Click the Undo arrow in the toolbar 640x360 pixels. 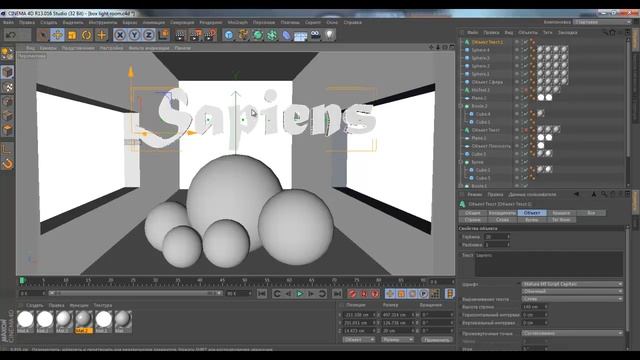(11, 35)
